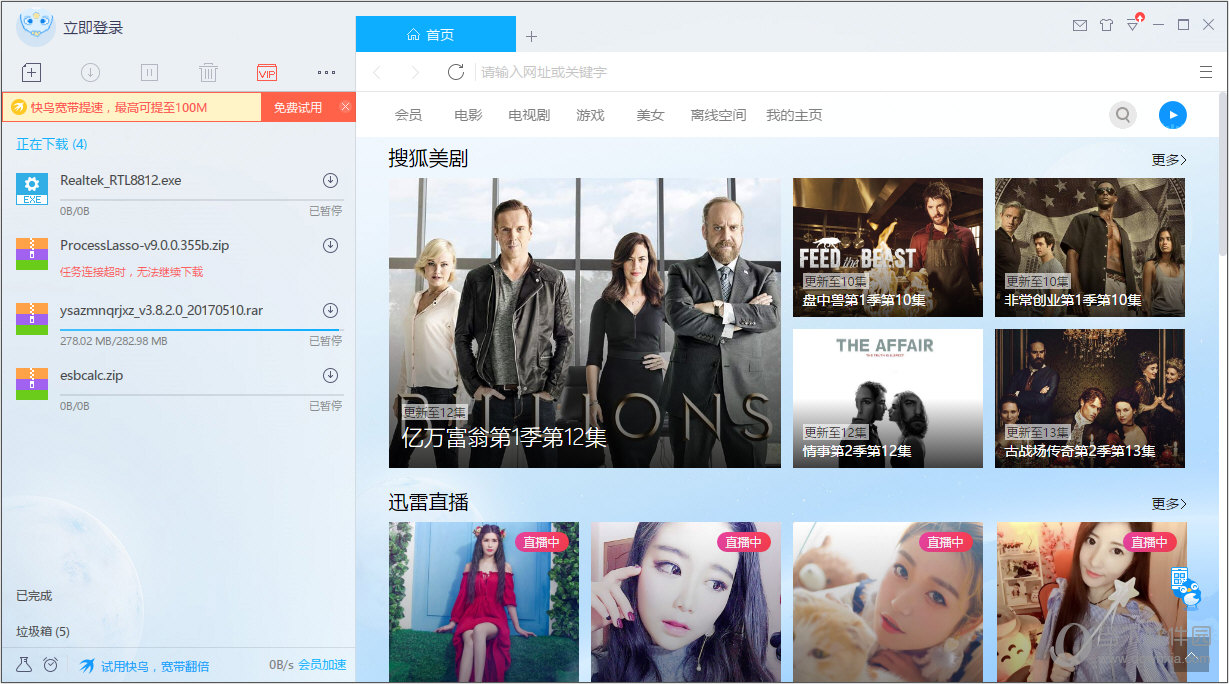The image size is (1229, 684).
Task: Open the 游戏 navigation item
Action: click(590, 115)
